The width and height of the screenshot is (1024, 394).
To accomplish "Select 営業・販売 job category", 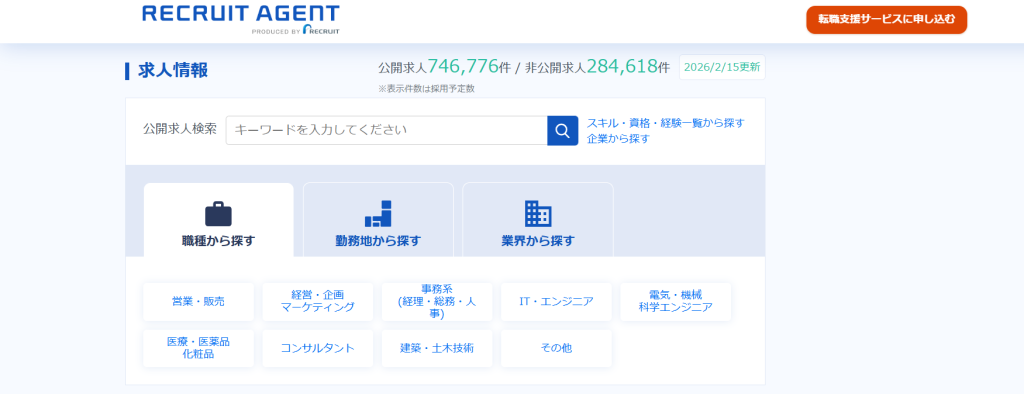I will pos(199,301).
